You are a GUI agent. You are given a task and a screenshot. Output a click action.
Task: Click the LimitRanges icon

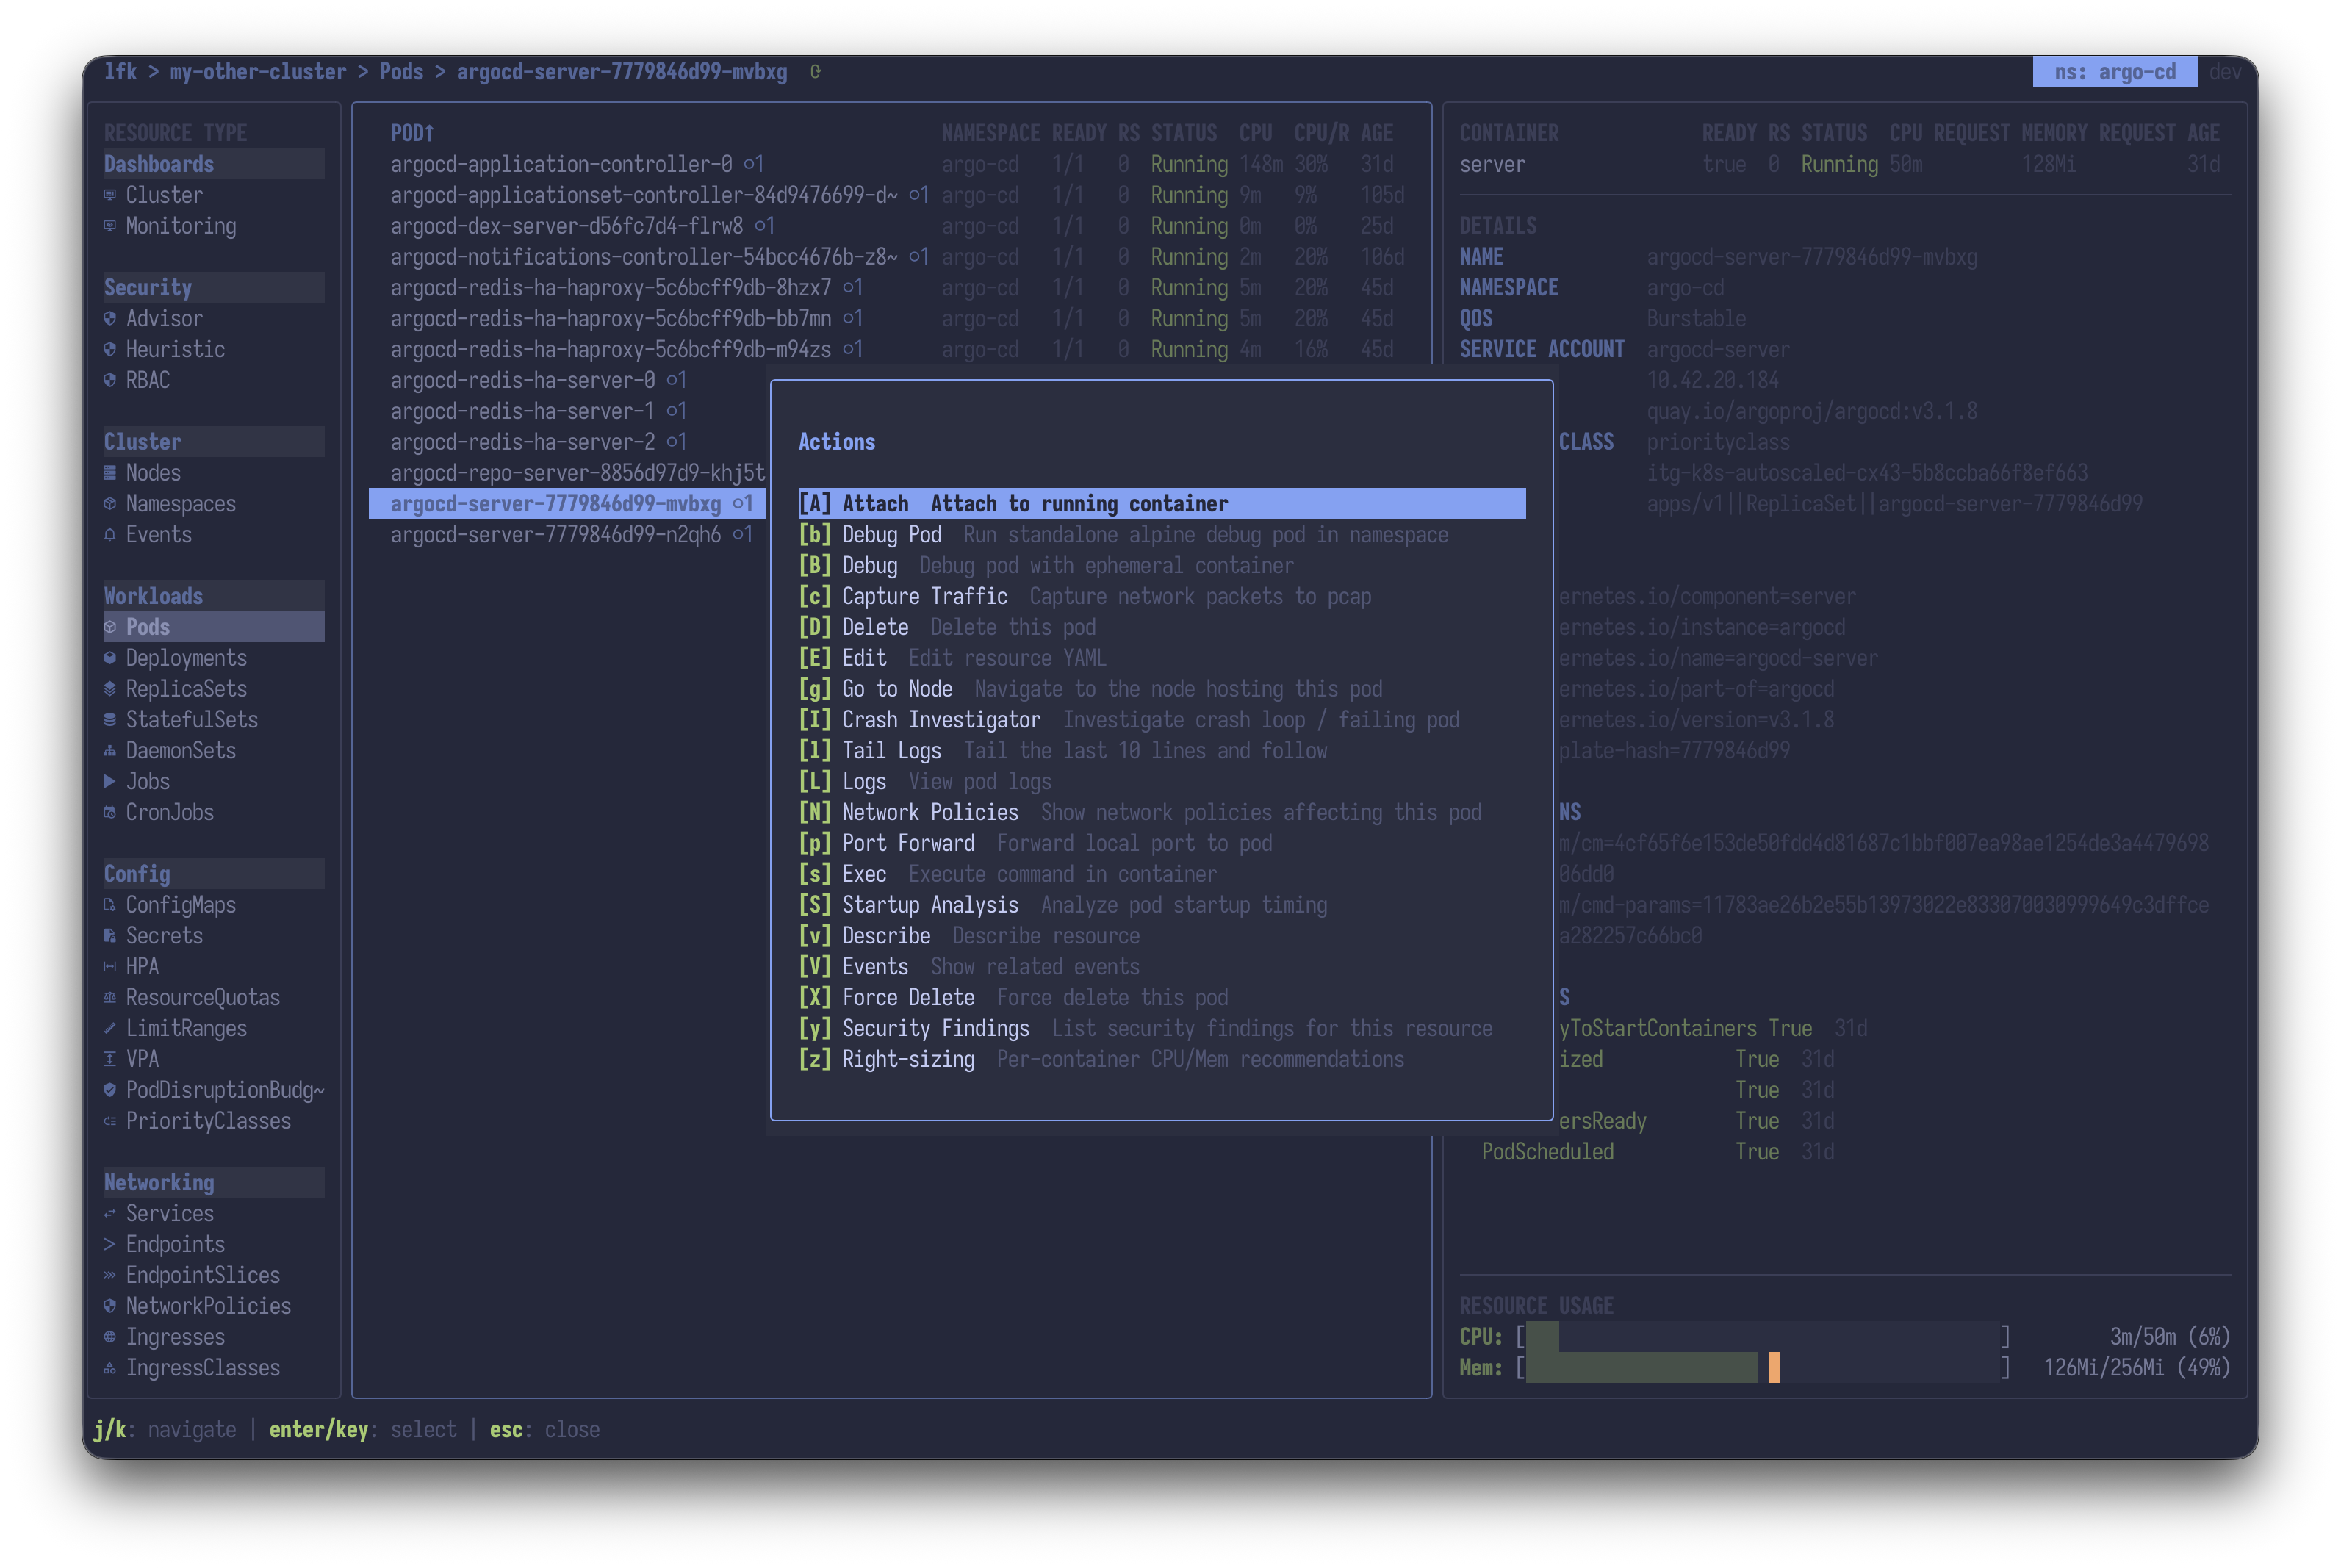(110, 1029)
